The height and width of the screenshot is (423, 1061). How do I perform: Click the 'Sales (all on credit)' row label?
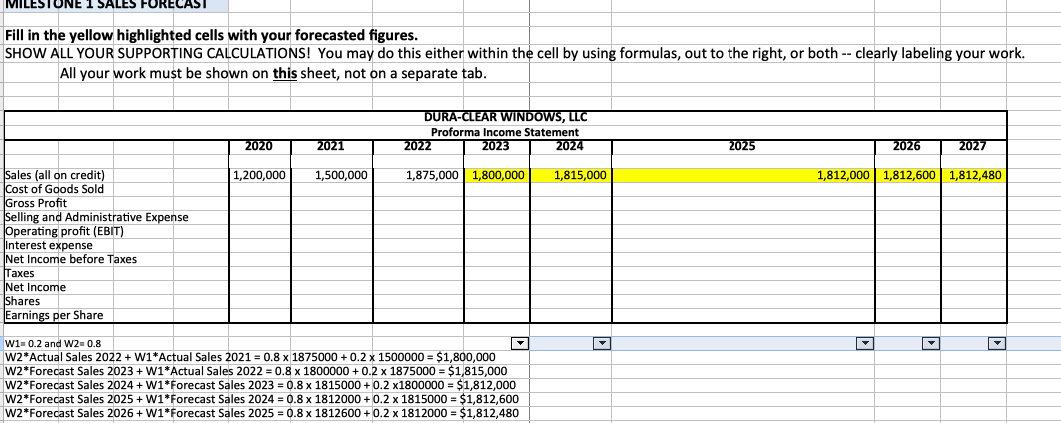[55, 175]
